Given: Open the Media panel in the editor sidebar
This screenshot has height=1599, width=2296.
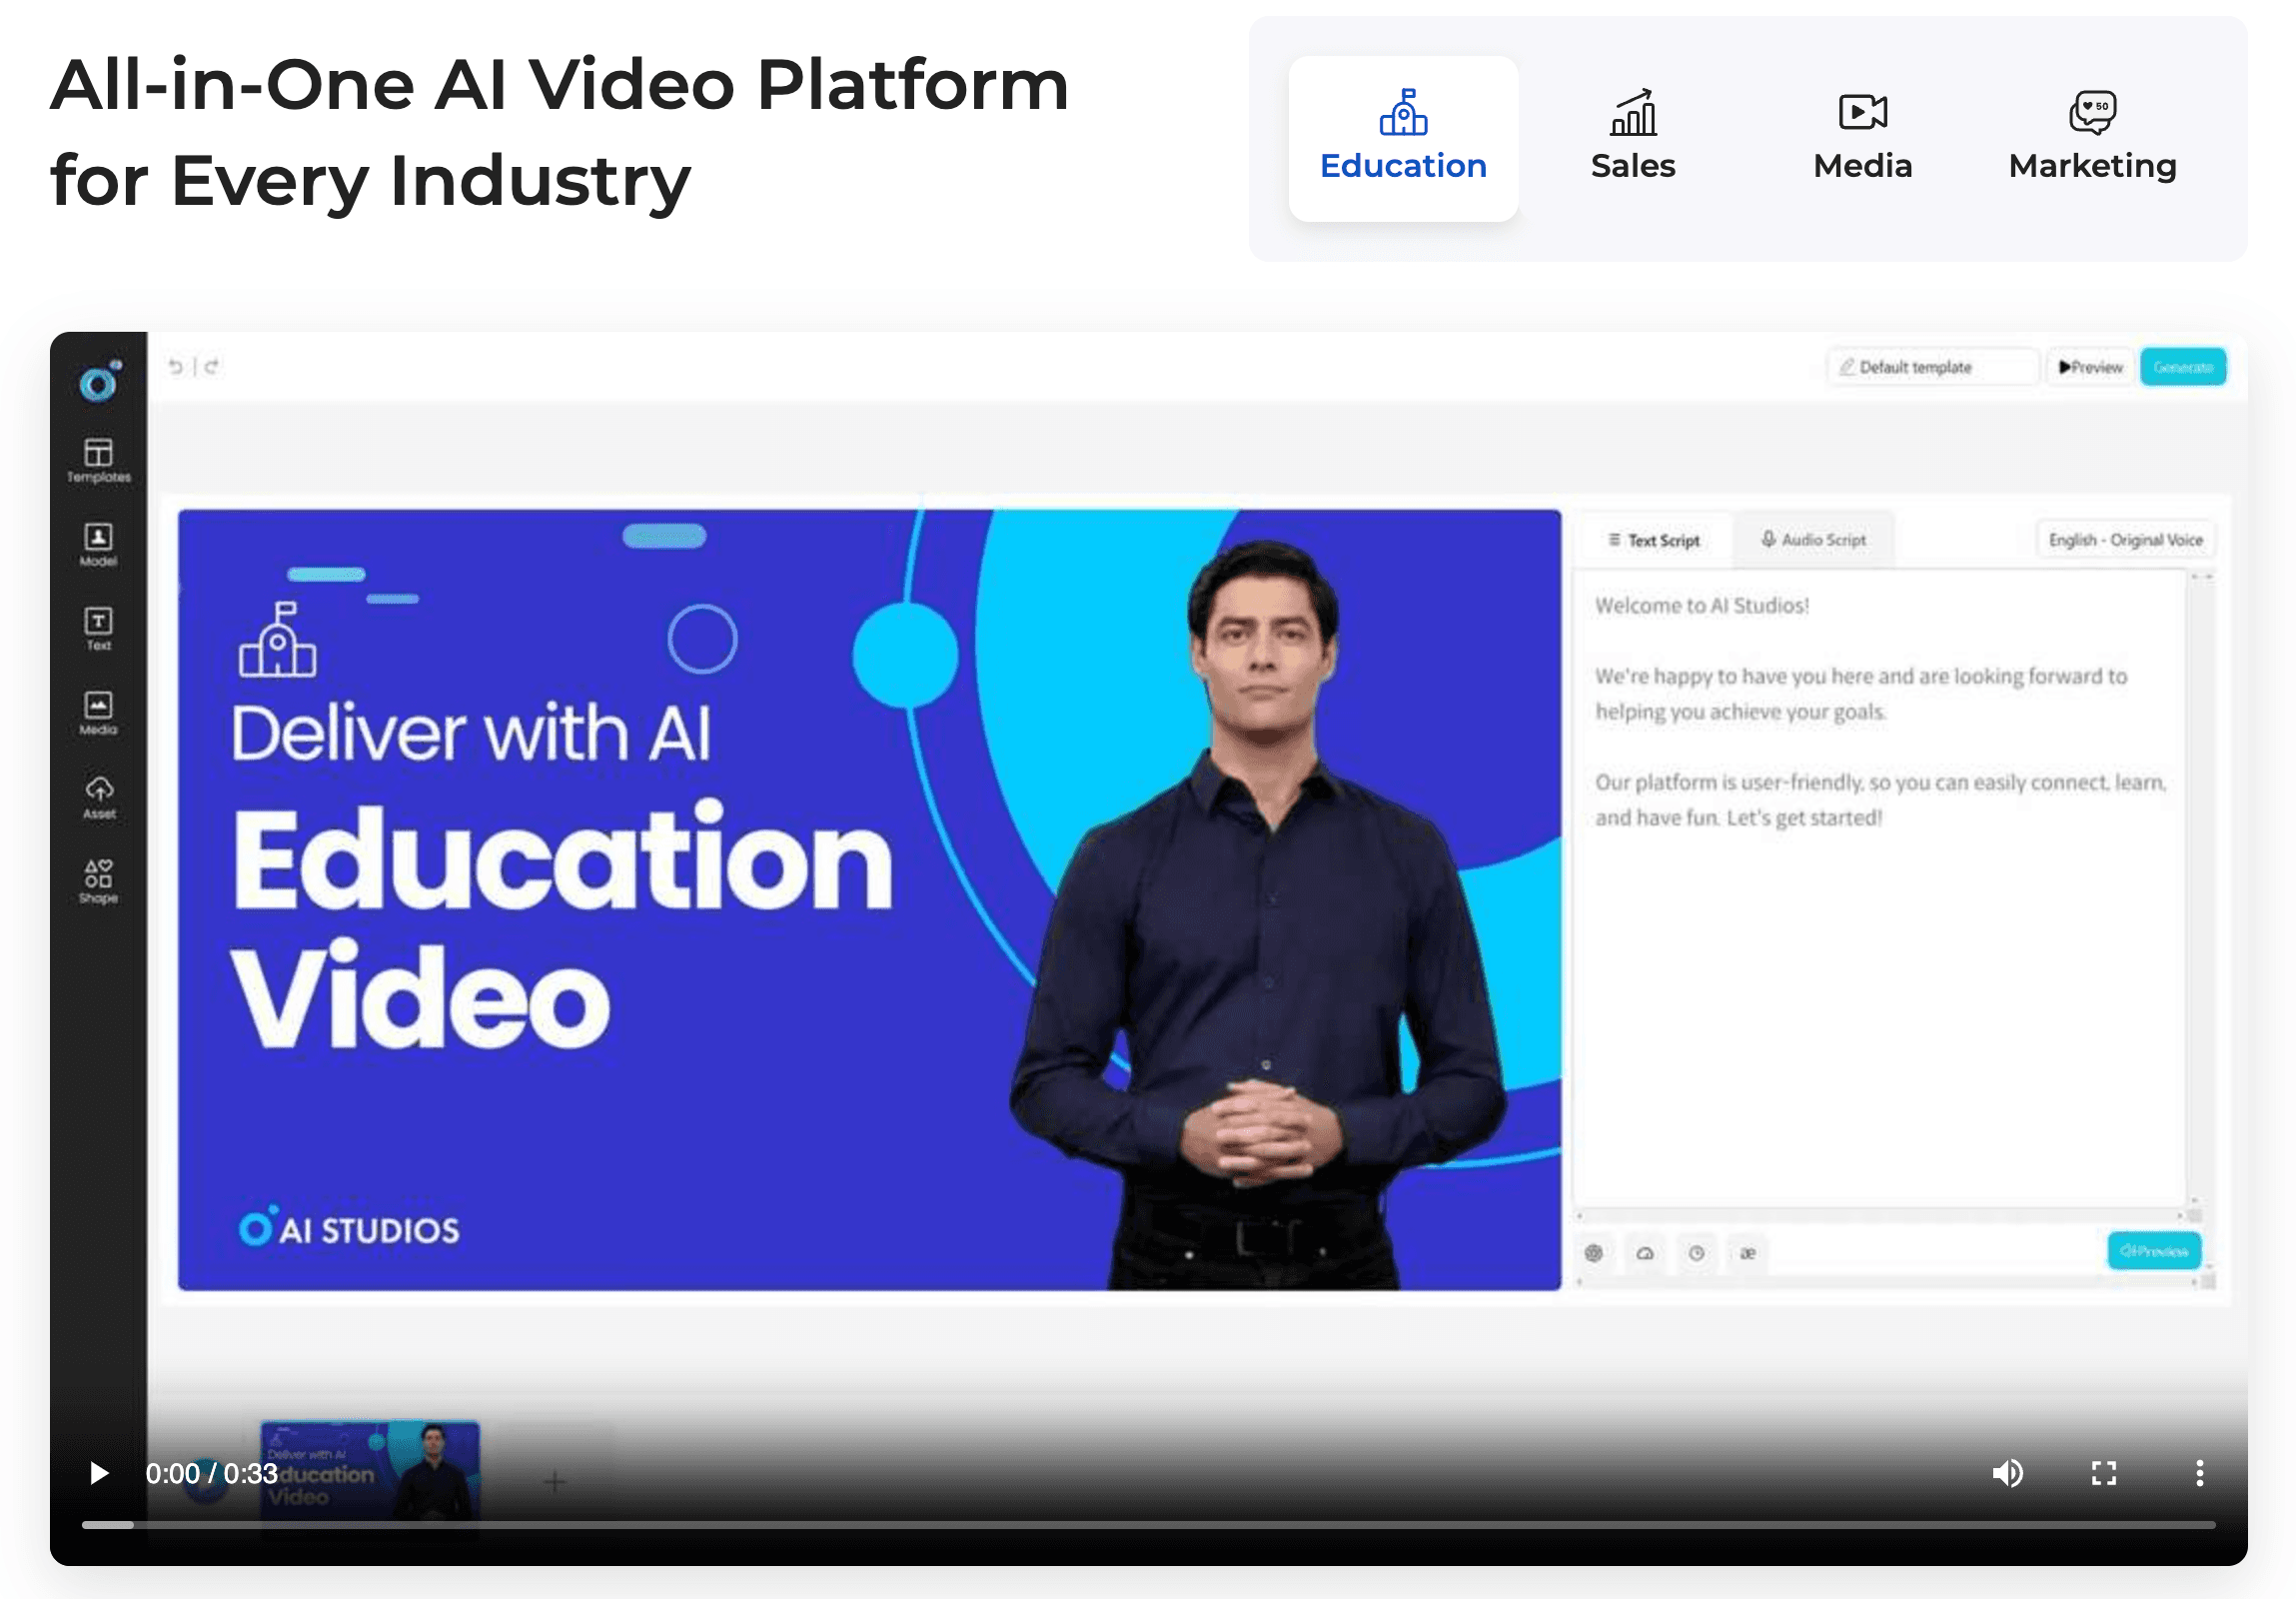Looking at the screenshot, I should pos(98,713).
